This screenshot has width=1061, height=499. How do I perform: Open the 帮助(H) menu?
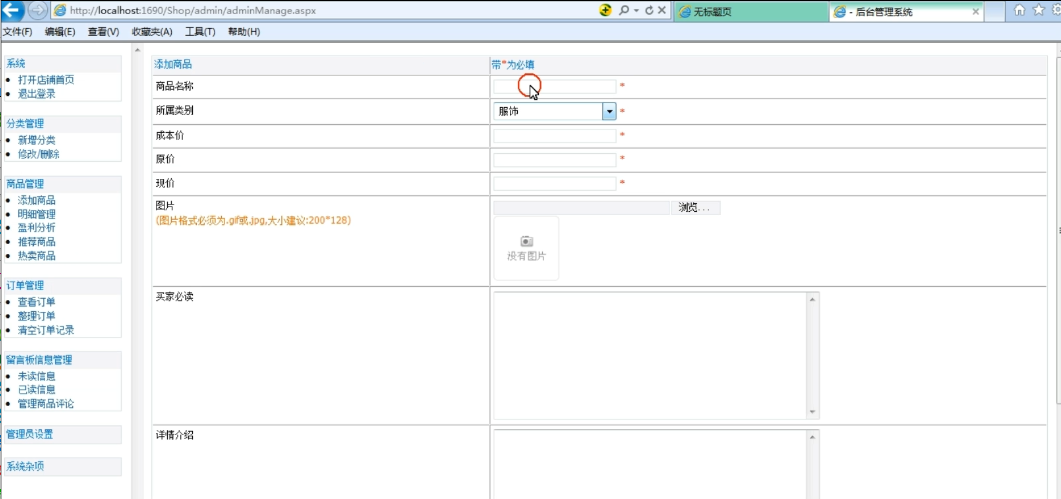244,32
